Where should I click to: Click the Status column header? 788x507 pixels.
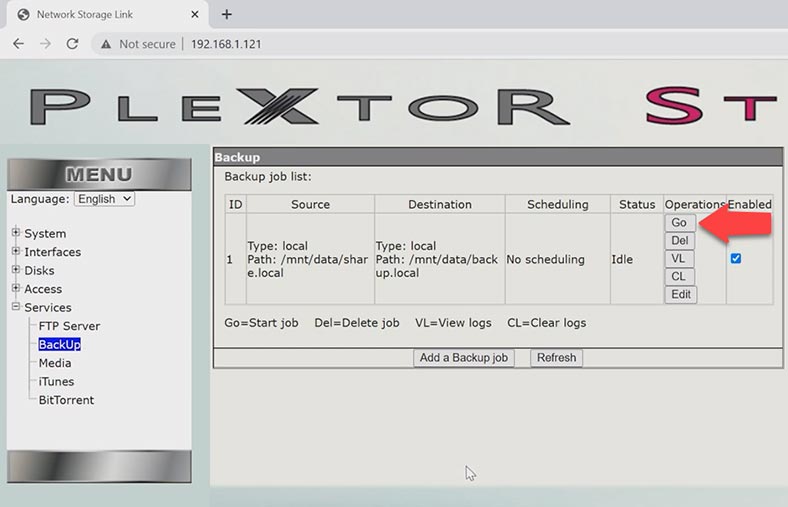[637, 205]
